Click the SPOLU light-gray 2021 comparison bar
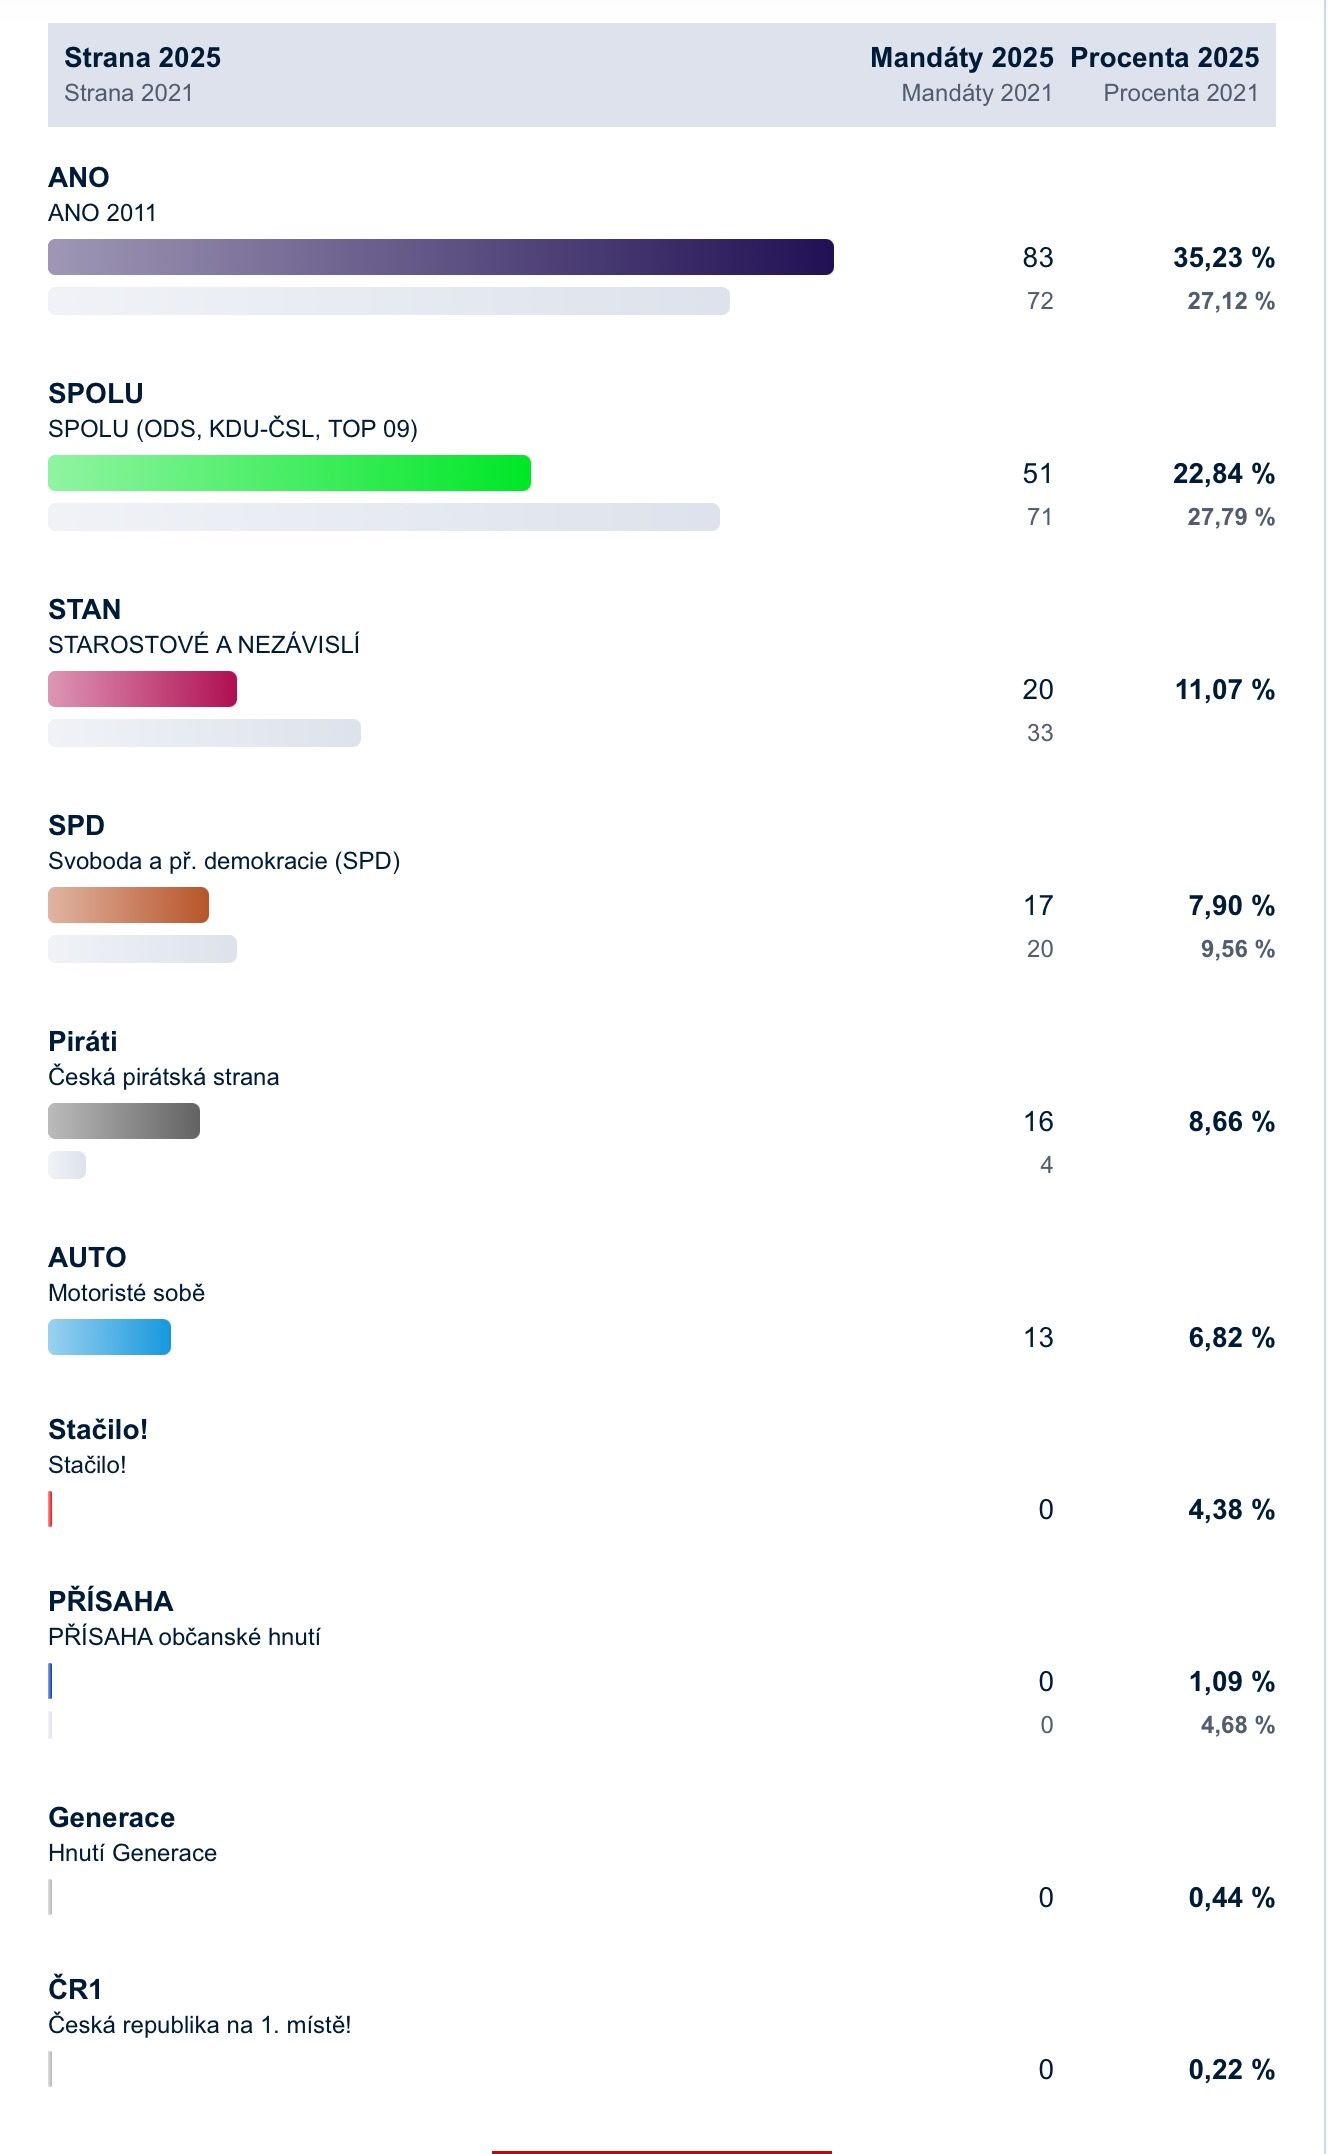 pos(383,517)
